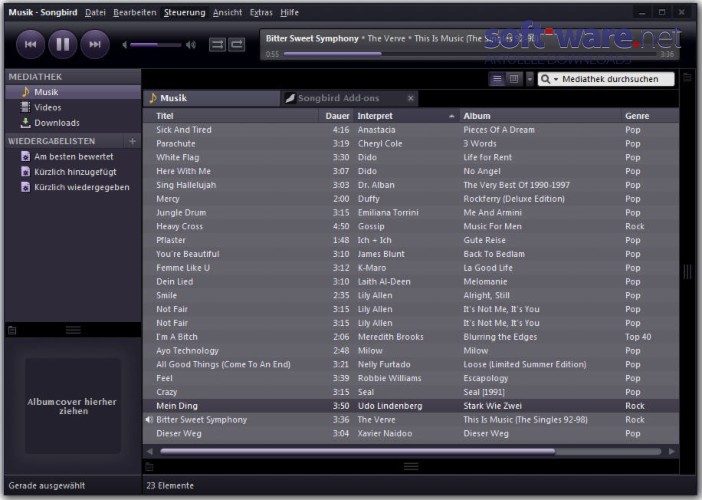This screenshot has height=500, width=702.
Task: Click the right pane splitter grip
Action: [x=688, y=272]
